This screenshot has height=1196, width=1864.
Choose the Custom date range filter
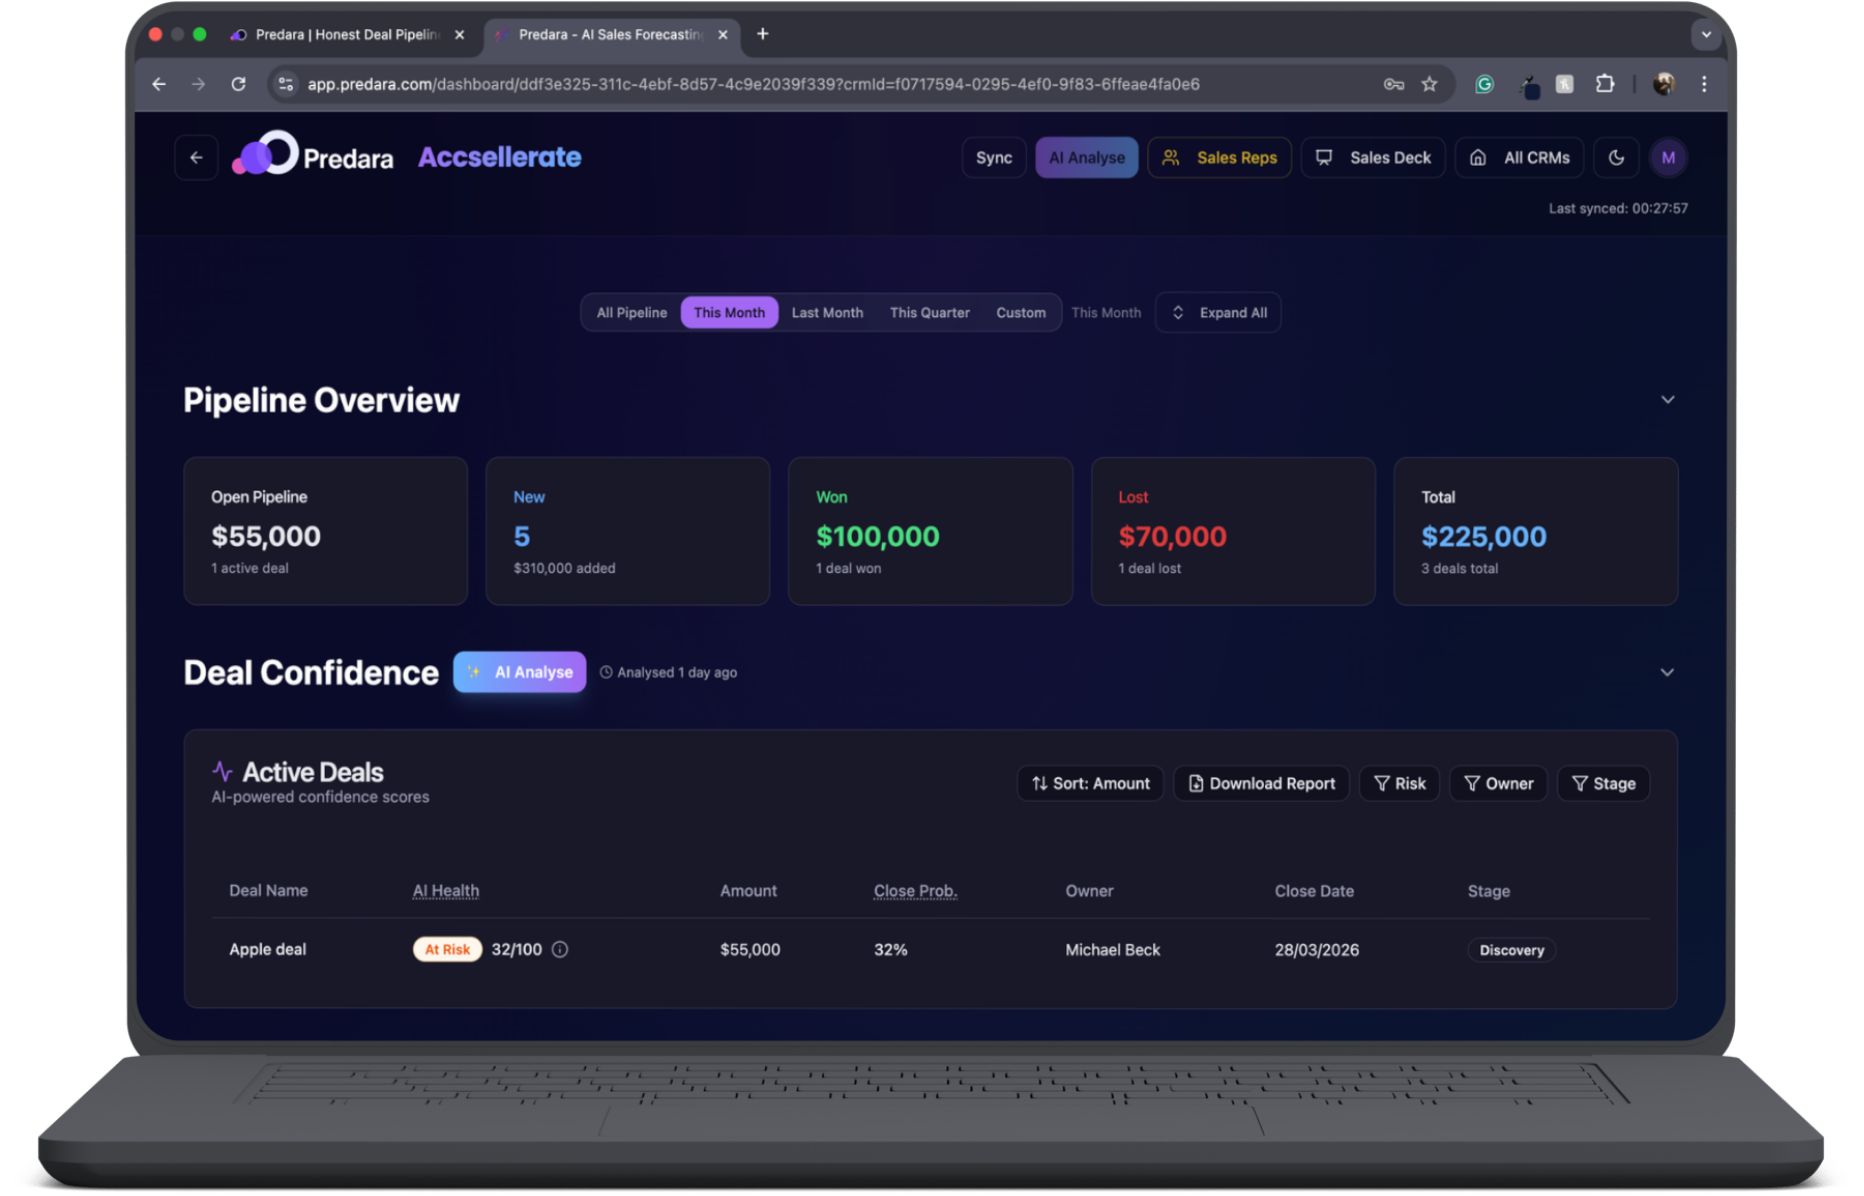coord(1020,312)
